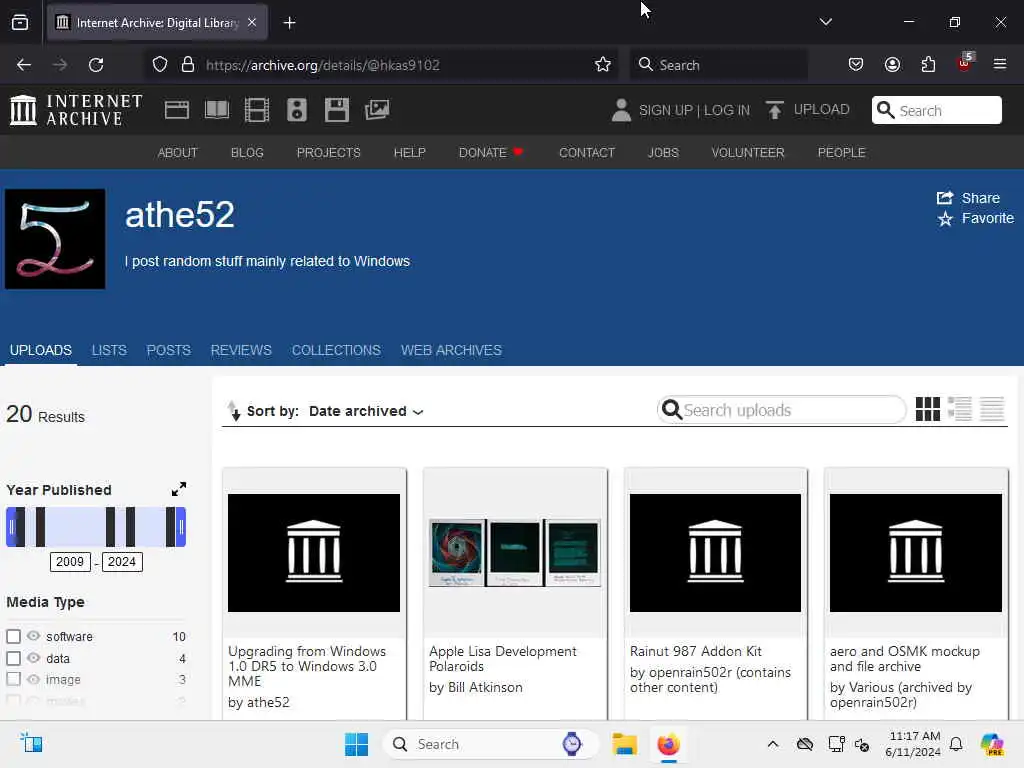Open the Software floppy disk icon

pyautogui.click(x=337, y=110)
